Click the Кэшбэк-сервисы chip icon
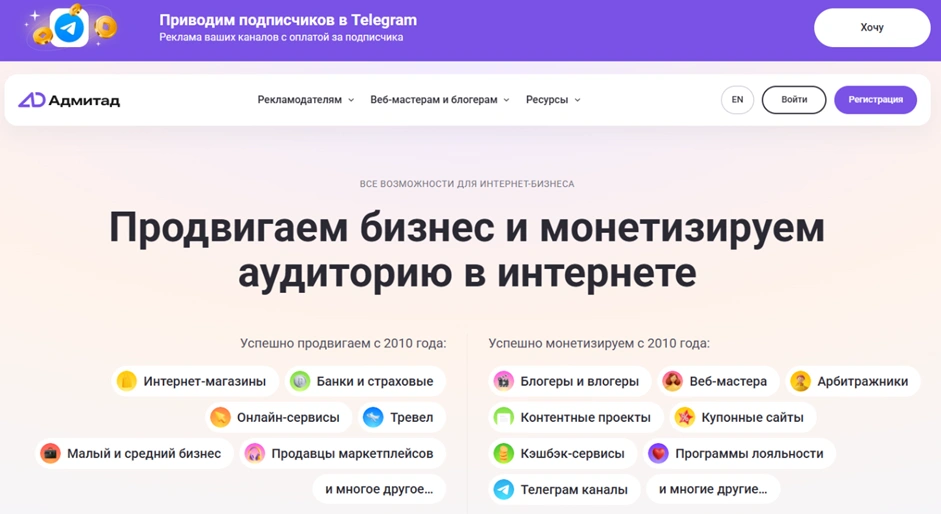The height and width of the screenshot is (514, 941). [x=504, y=453]
